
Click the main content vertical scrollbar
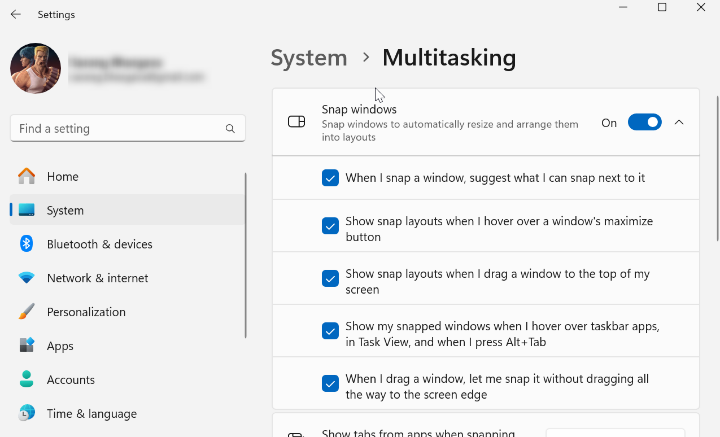718,168
